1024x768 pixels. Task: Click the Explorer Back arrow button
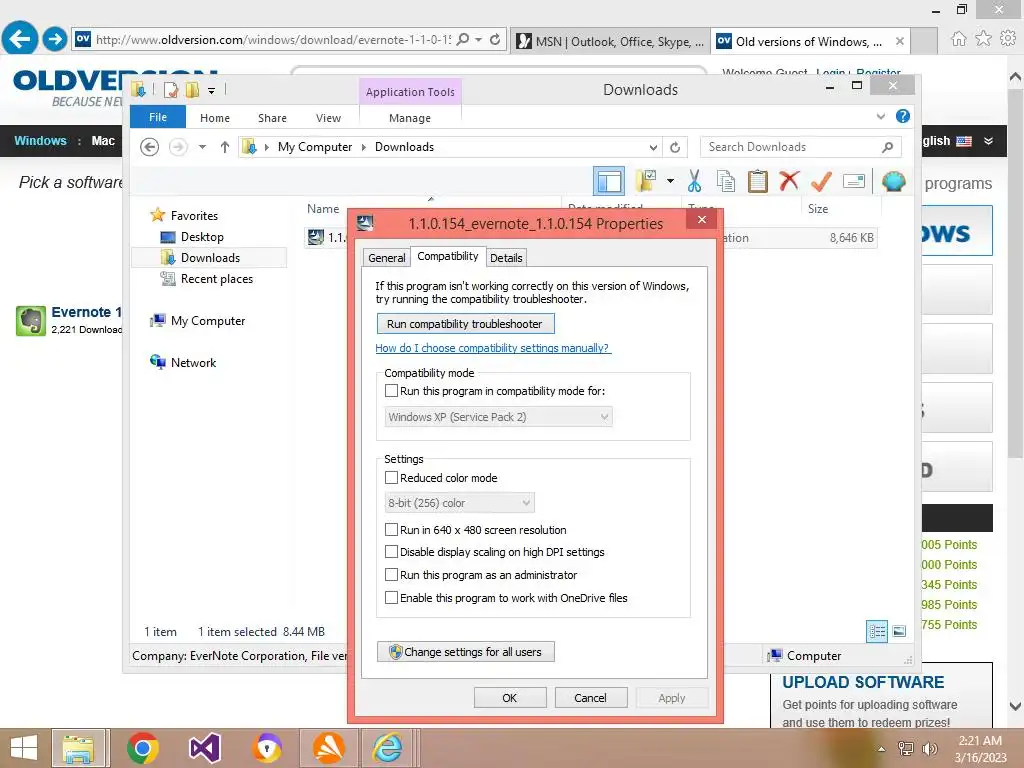tap(150, 147)
